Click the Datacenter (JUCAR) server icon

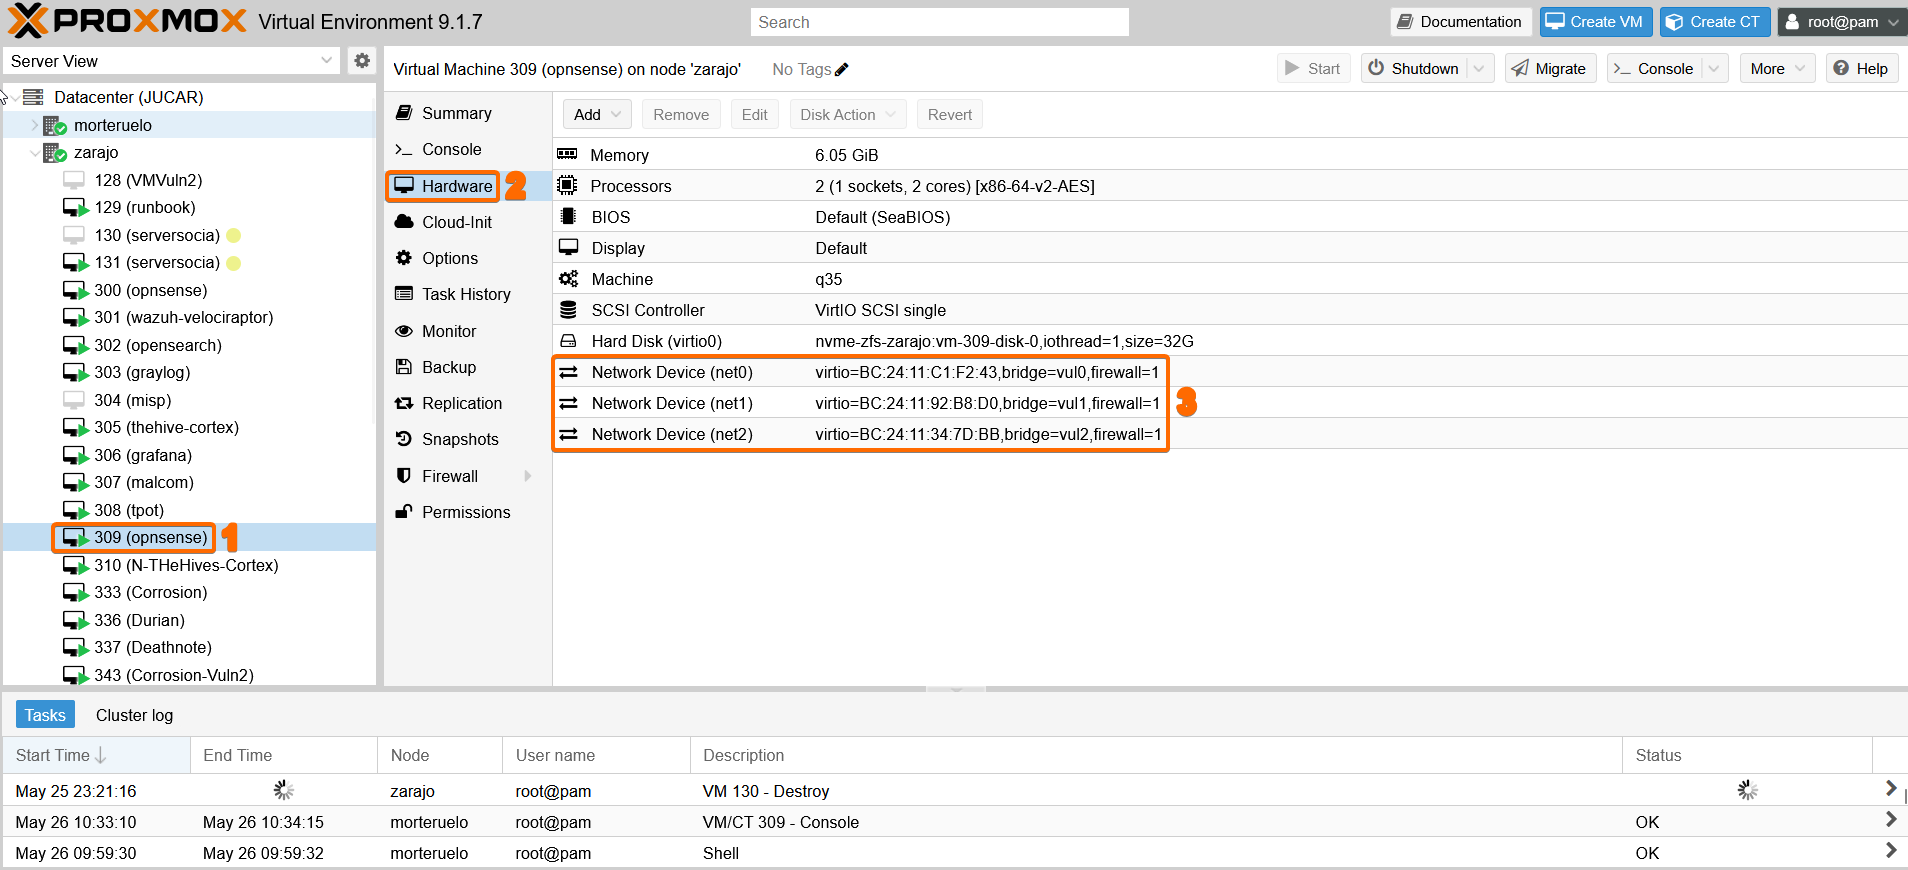(x=33, y=97)
